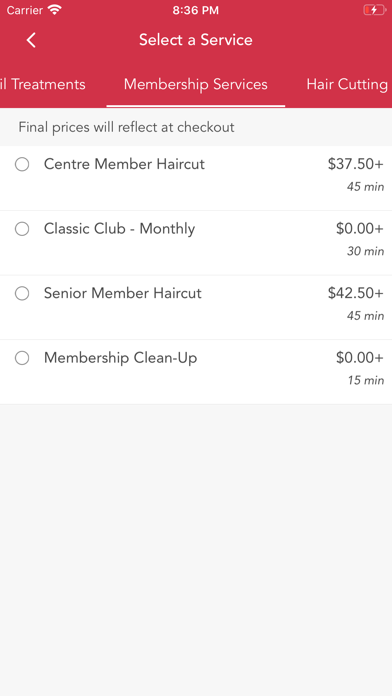The height and width of the screenshot is (696, 392).
Task: Tap the Wi-Fi status icon
Action: coord(55,10)
